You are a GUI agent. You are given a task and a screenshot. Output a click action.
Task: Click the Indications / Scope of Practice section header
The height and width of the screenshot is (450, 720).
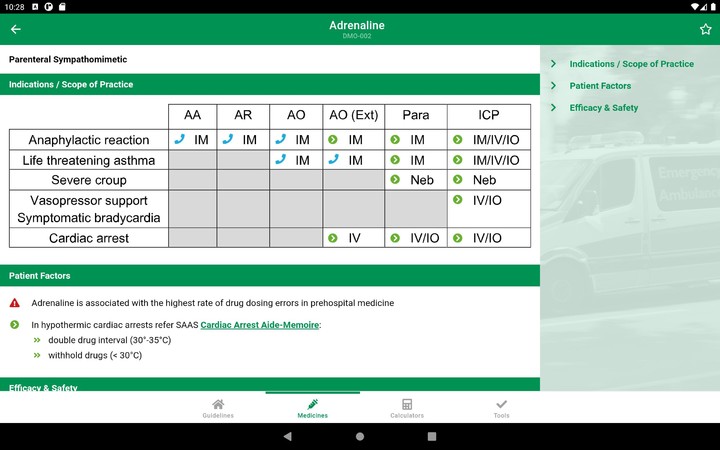tap(270, 84)
